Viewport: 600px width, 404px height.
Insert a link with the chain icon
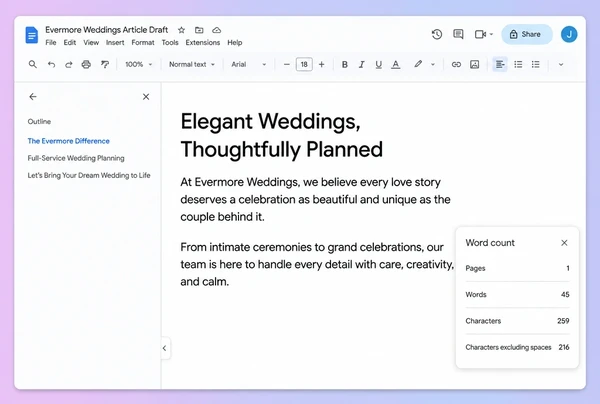(456, 64)
